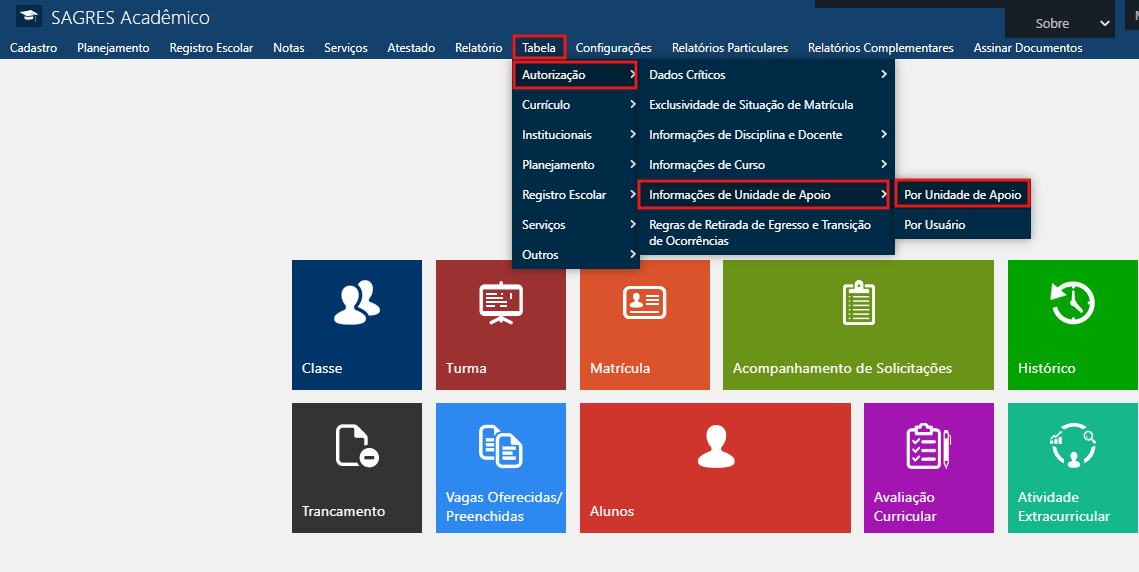Expand the Sobre dropdown arrow
Image resolution: width=1139 pixels, height=572 pixels.
[x=1104, y=24]
